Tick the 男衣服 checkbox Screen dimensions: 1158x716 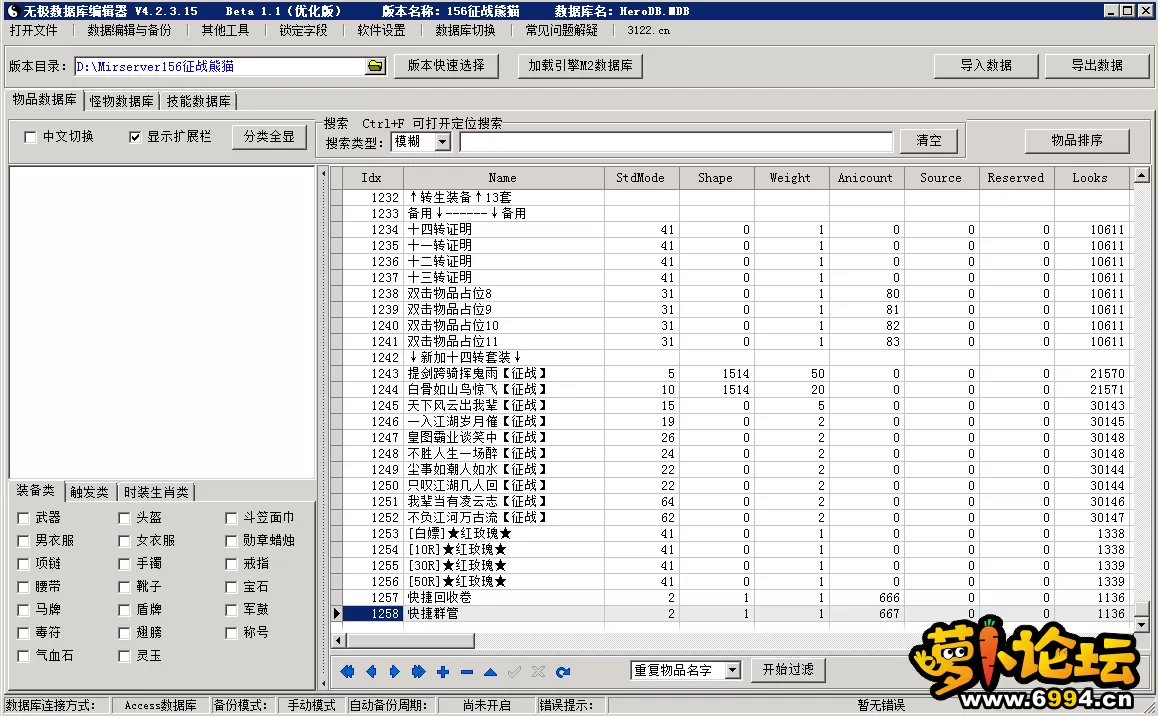[x=23, y=541]
